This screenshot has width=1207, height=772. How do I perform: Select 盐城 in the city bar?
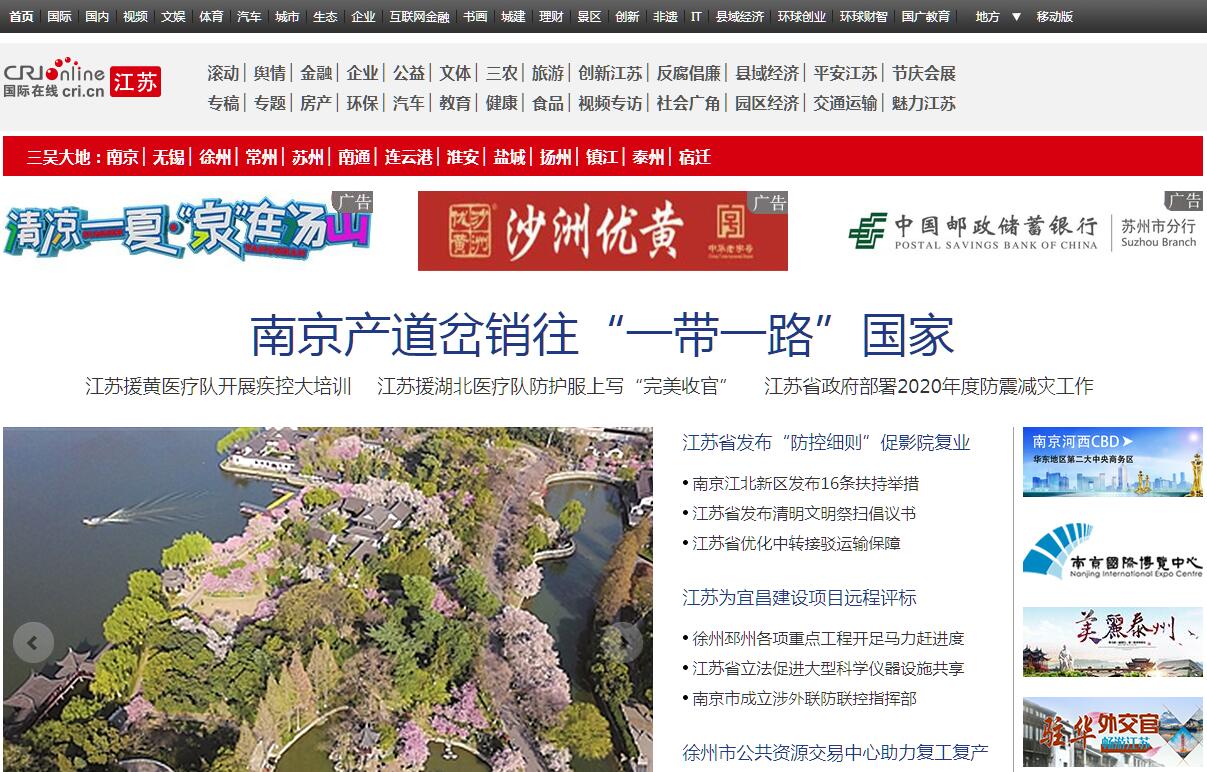coord(510,157)
